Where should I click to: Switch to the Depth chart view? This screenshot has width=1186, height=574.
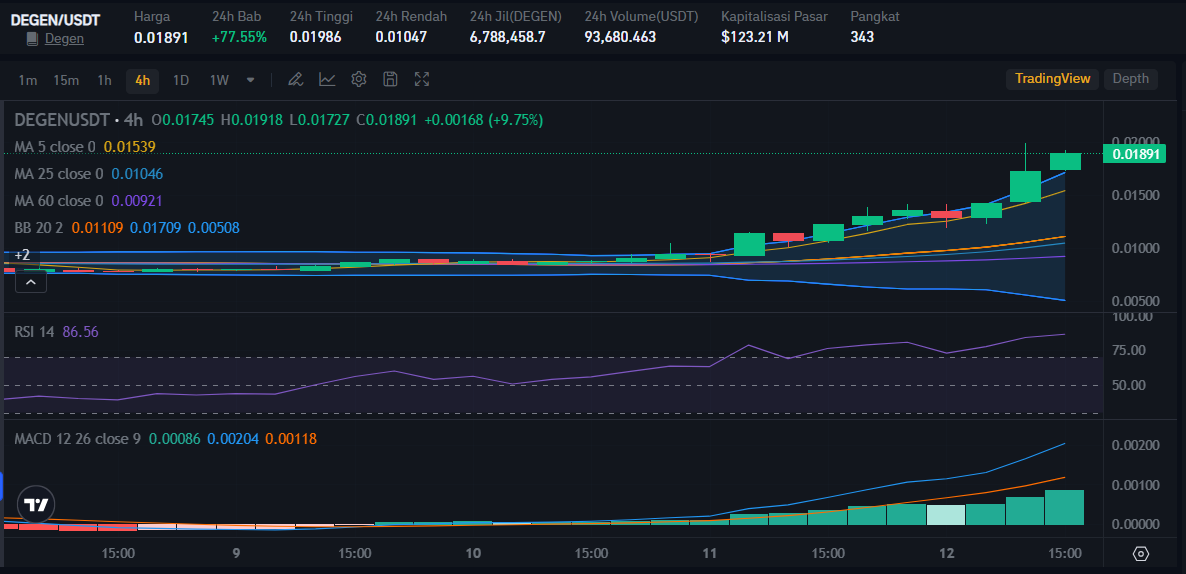coord(1130,79)
